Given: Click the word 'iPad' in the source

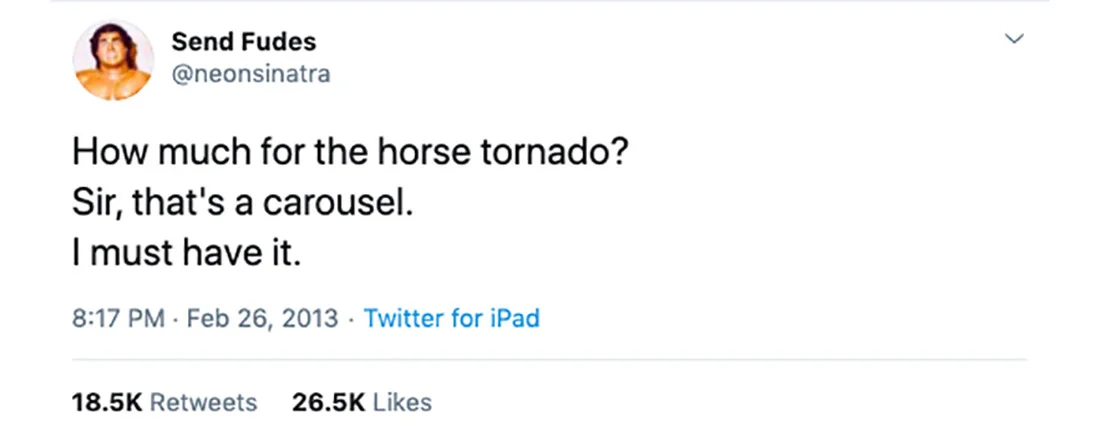Looking at the screenshot, I should point(514,318).
